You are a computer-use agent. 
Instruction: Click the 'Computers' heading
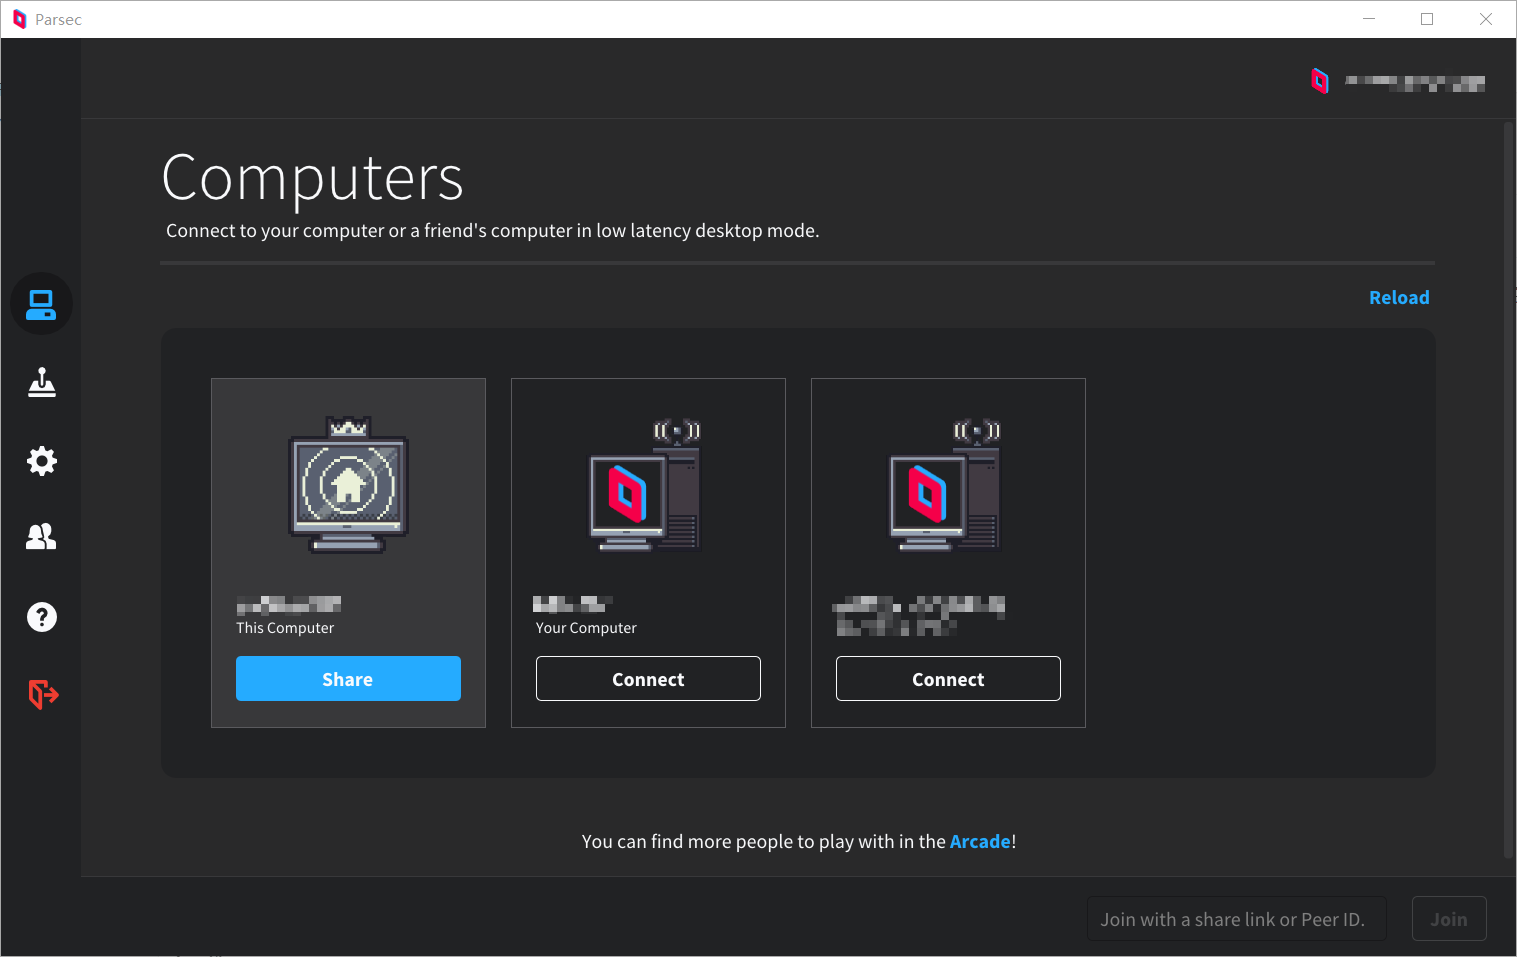(312, 178)
